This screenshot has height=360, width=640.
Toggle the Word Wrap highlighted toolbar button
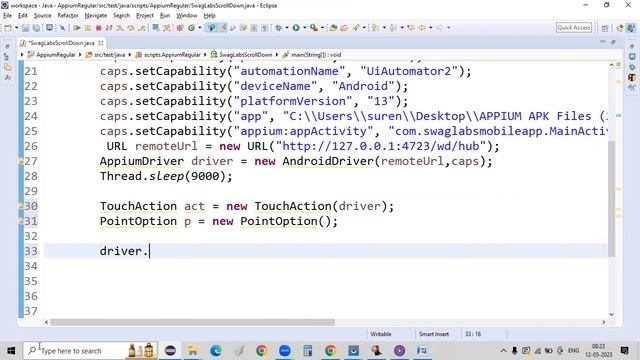[x=223, y=28]
